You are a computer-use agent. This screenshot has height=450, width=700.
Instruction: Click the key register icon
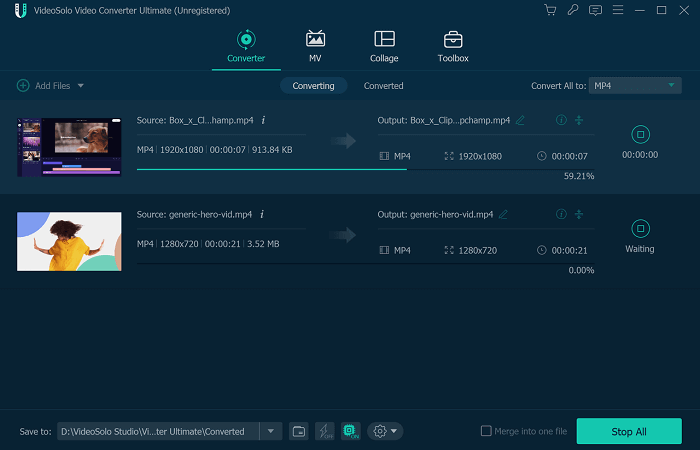click(x=573, y=10)
